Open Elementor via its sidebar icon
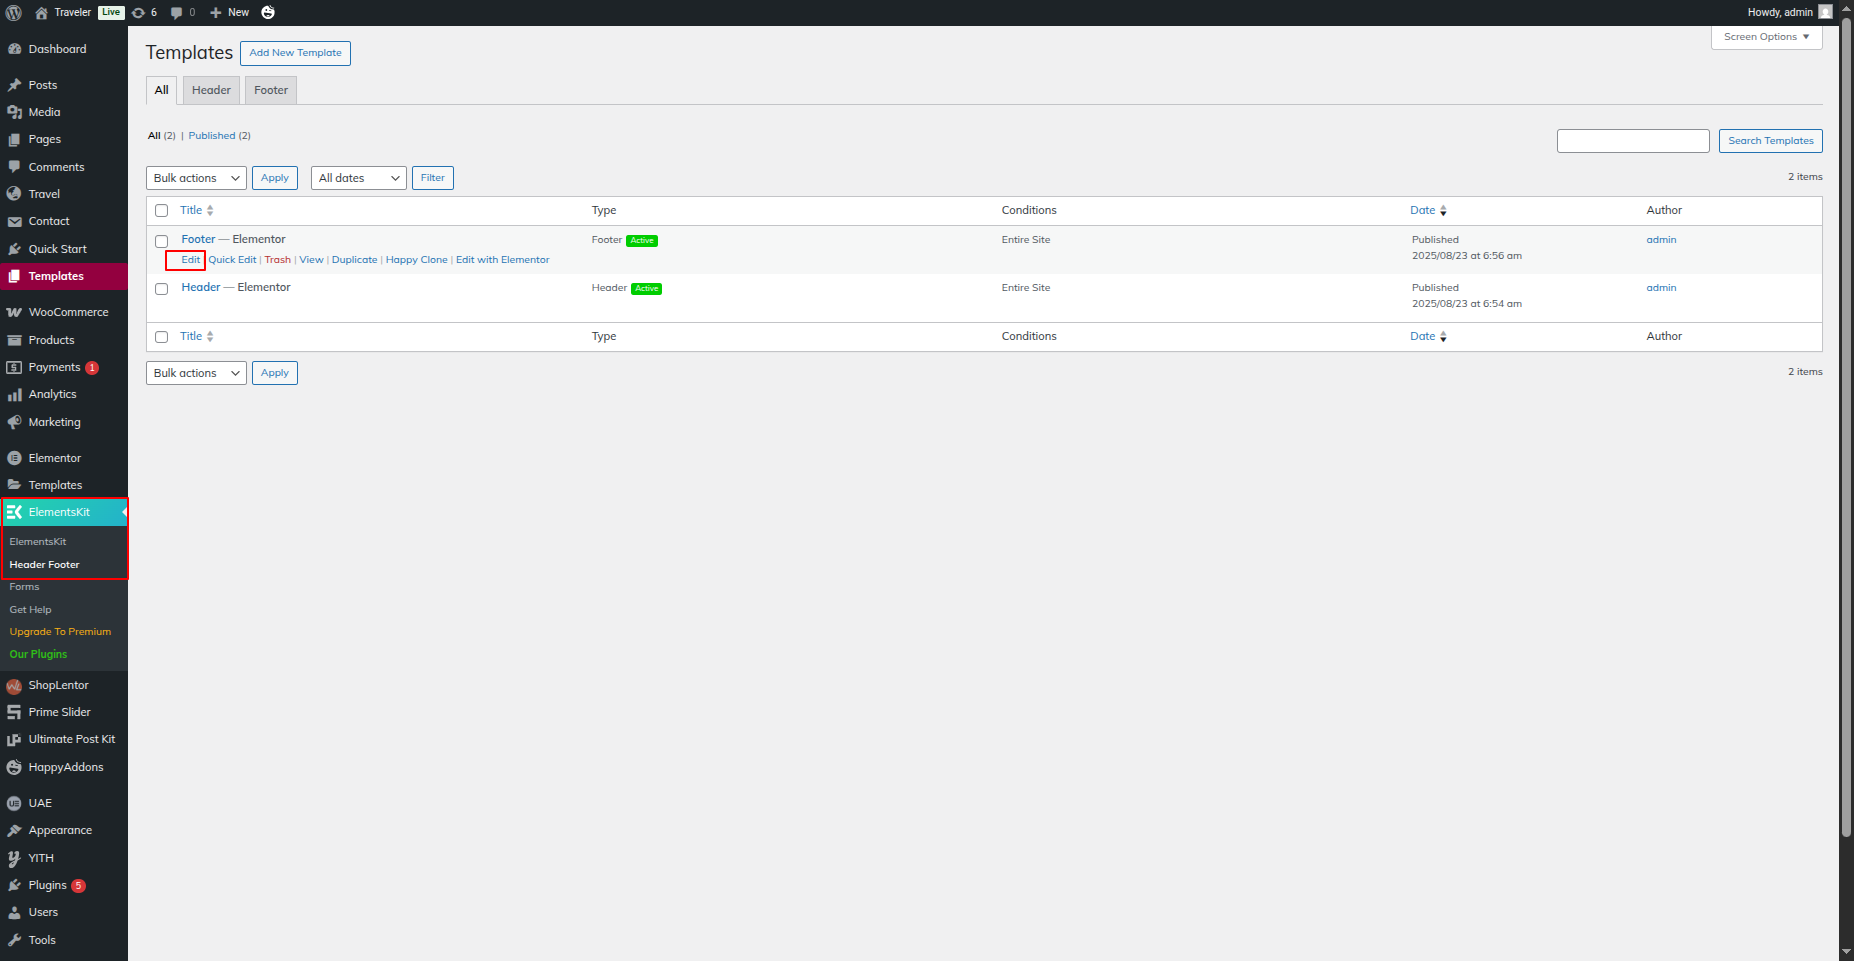 tap(14, 458)
